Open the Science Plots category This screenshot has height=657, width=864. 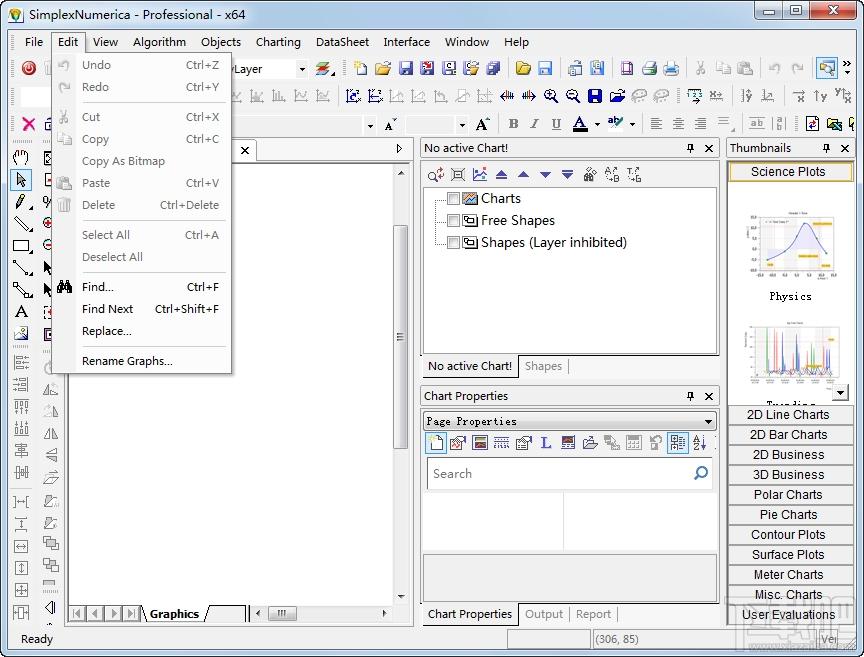click(x=790, y=171)
